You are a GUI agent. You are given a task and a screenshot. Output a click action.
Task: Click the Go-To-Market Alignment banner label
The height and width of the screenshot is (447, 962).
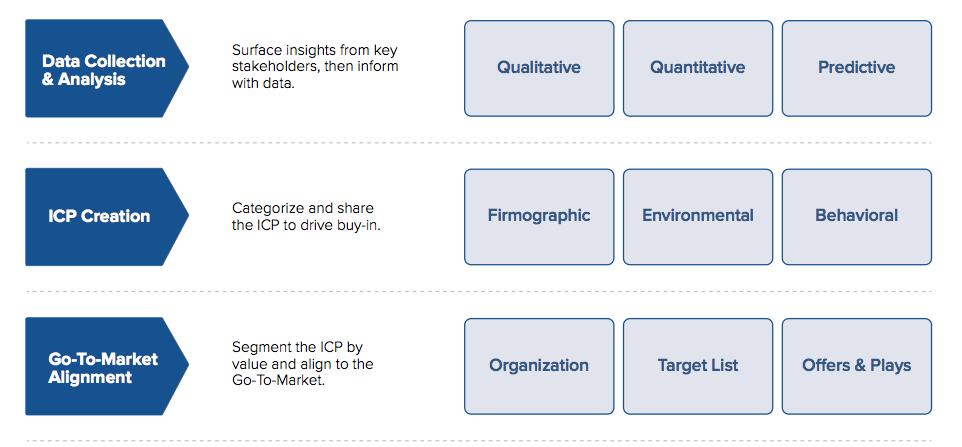tap(103, 367)
